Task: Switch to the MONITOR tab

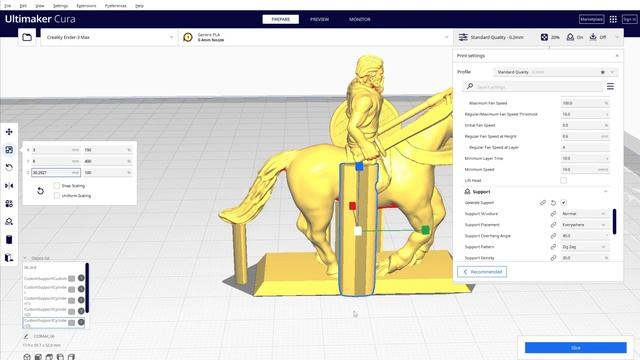Action: (x=360, y=19)
